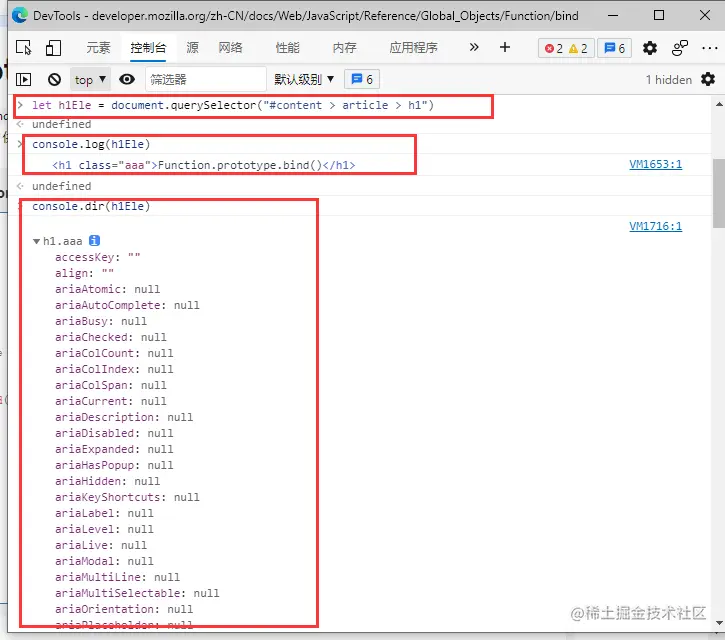Open source link VM1653:1

655,164
